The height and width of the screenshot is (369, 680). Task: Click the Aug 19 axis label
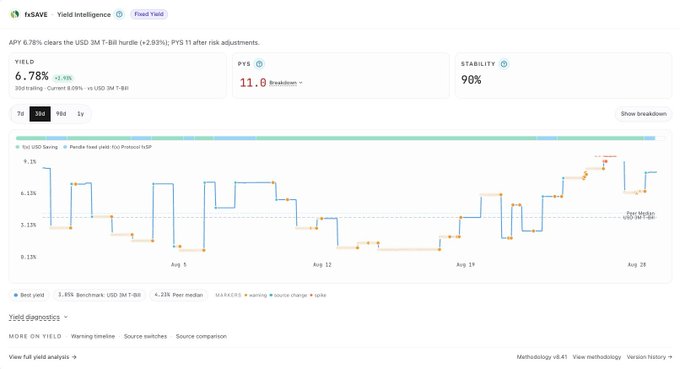tap(465, 265)
